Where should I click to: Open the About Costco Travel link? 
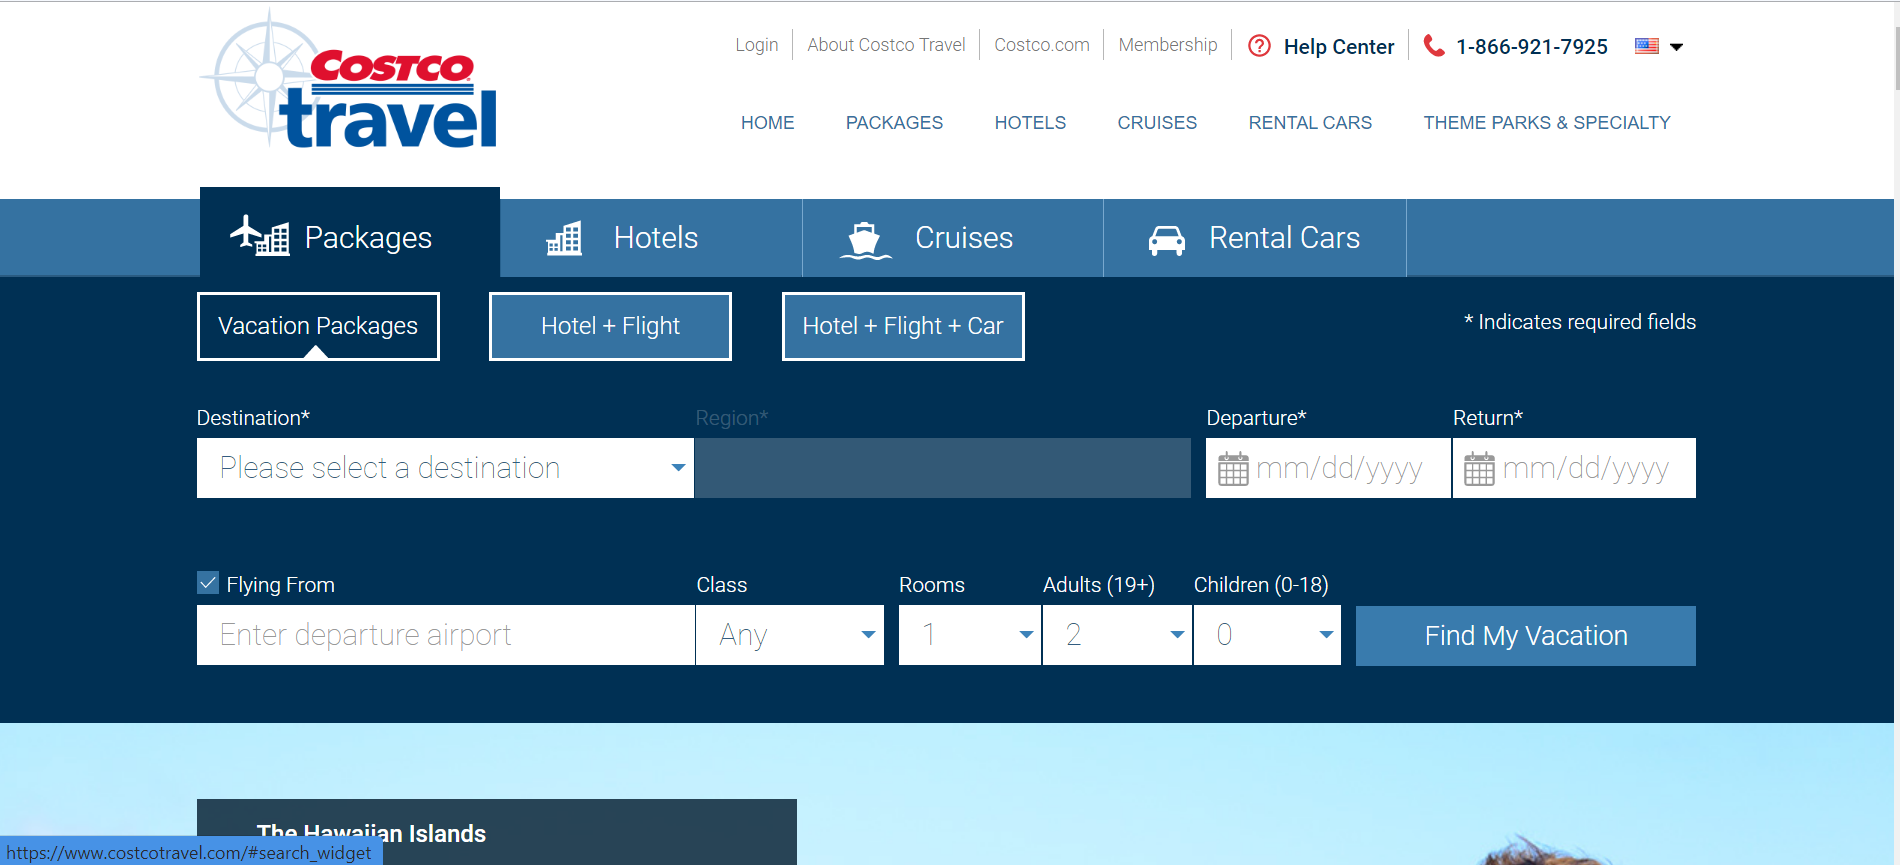[886, 45]
